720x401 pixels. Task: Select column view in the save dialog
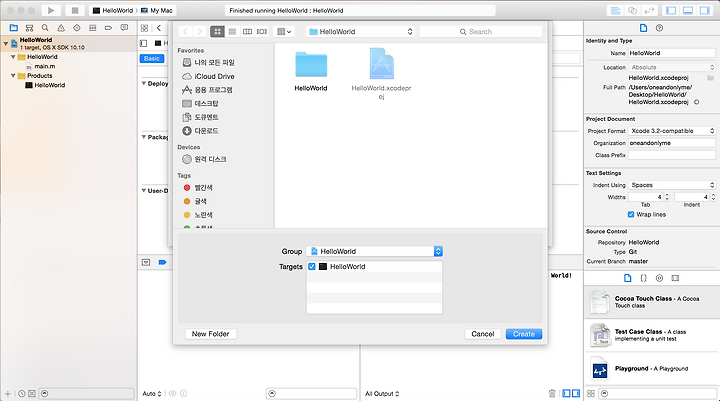[247, 31]
